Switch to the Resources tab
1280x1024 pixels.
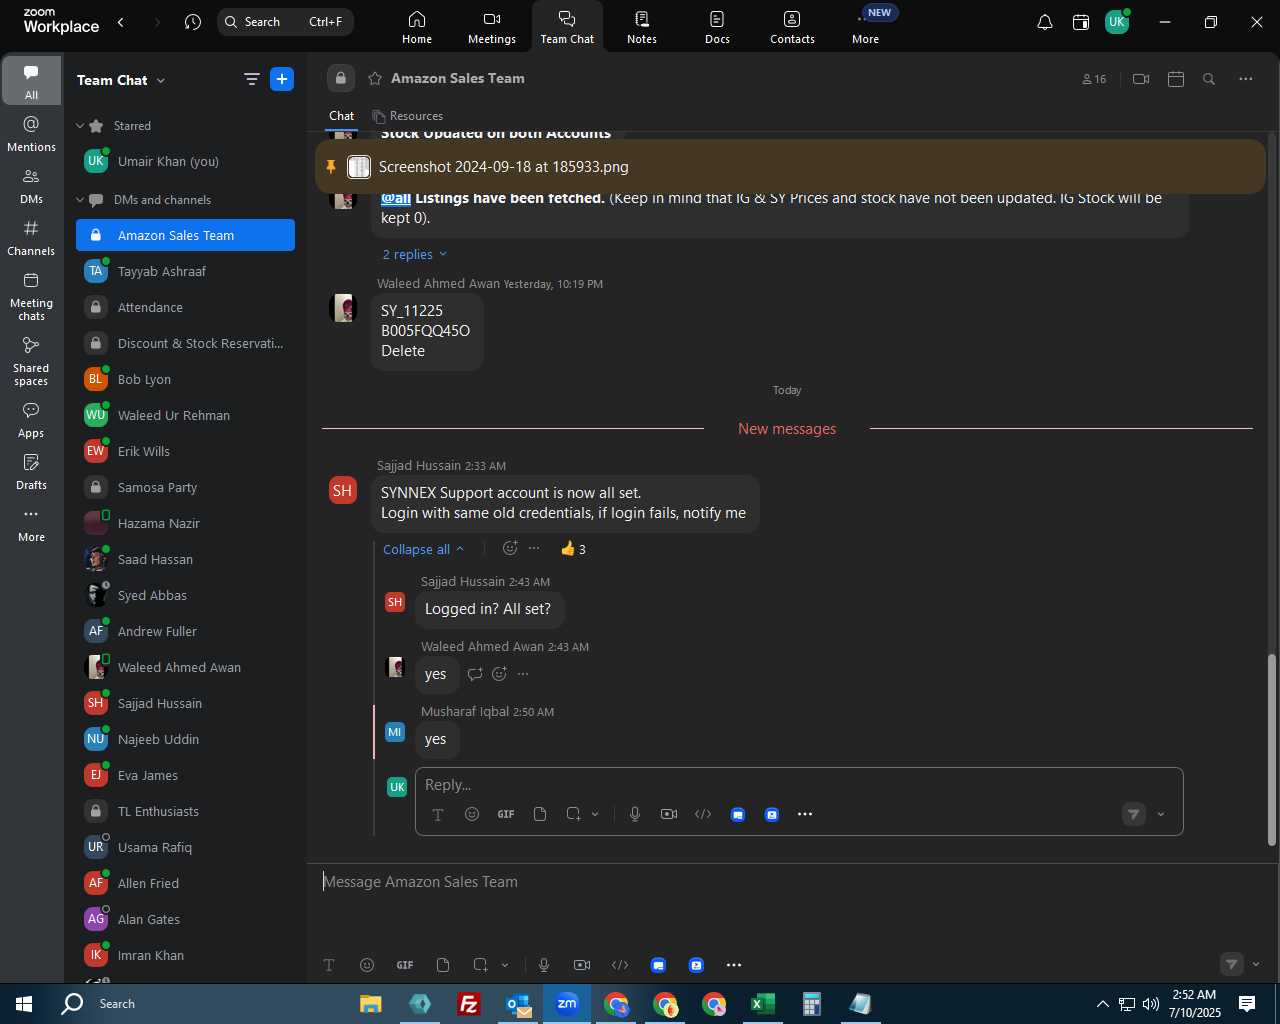[408, 116]
